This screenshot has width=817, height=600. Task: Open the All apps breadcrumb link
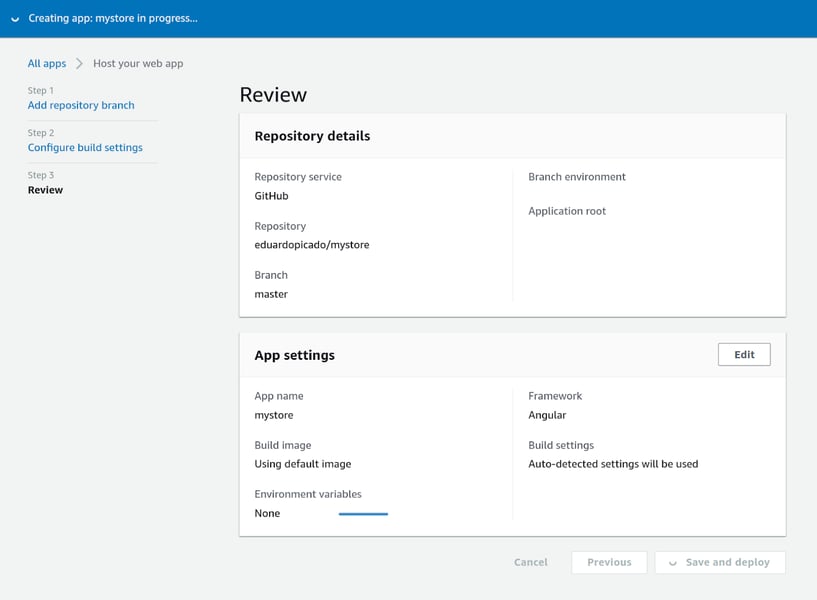[x=47, y=63]
